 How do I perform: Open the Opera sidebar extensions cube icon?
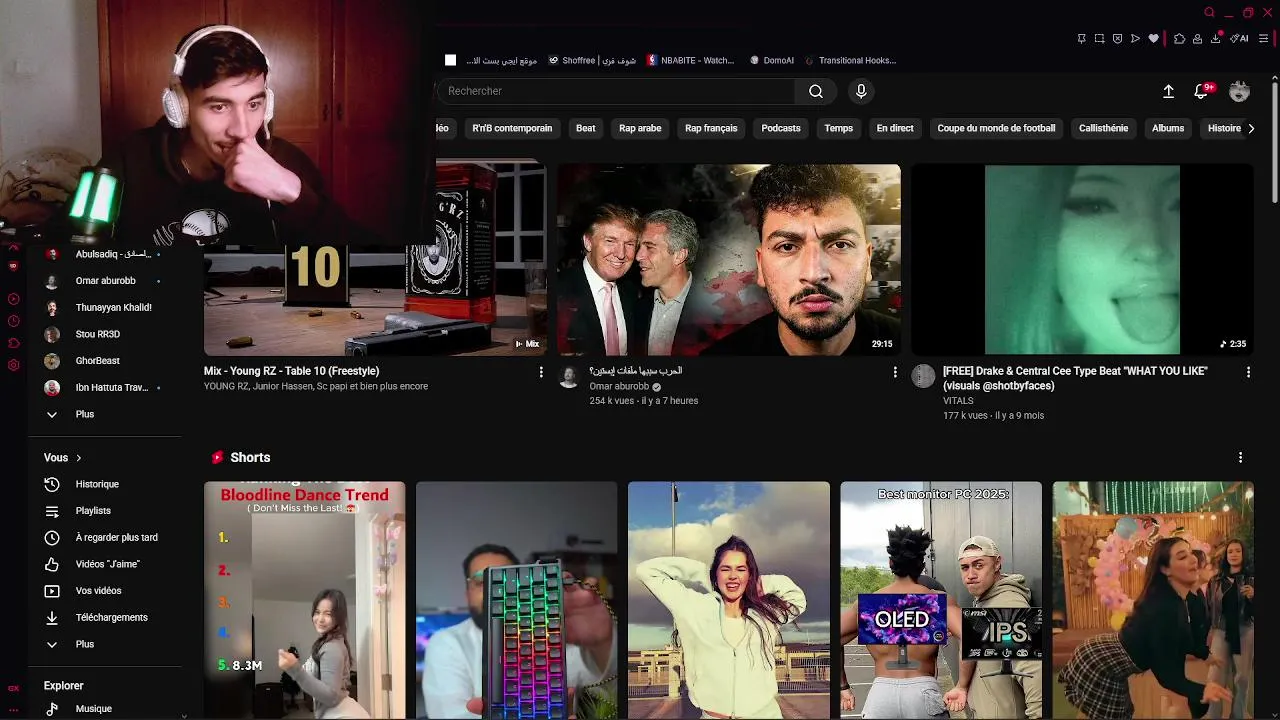click(13, 343)
